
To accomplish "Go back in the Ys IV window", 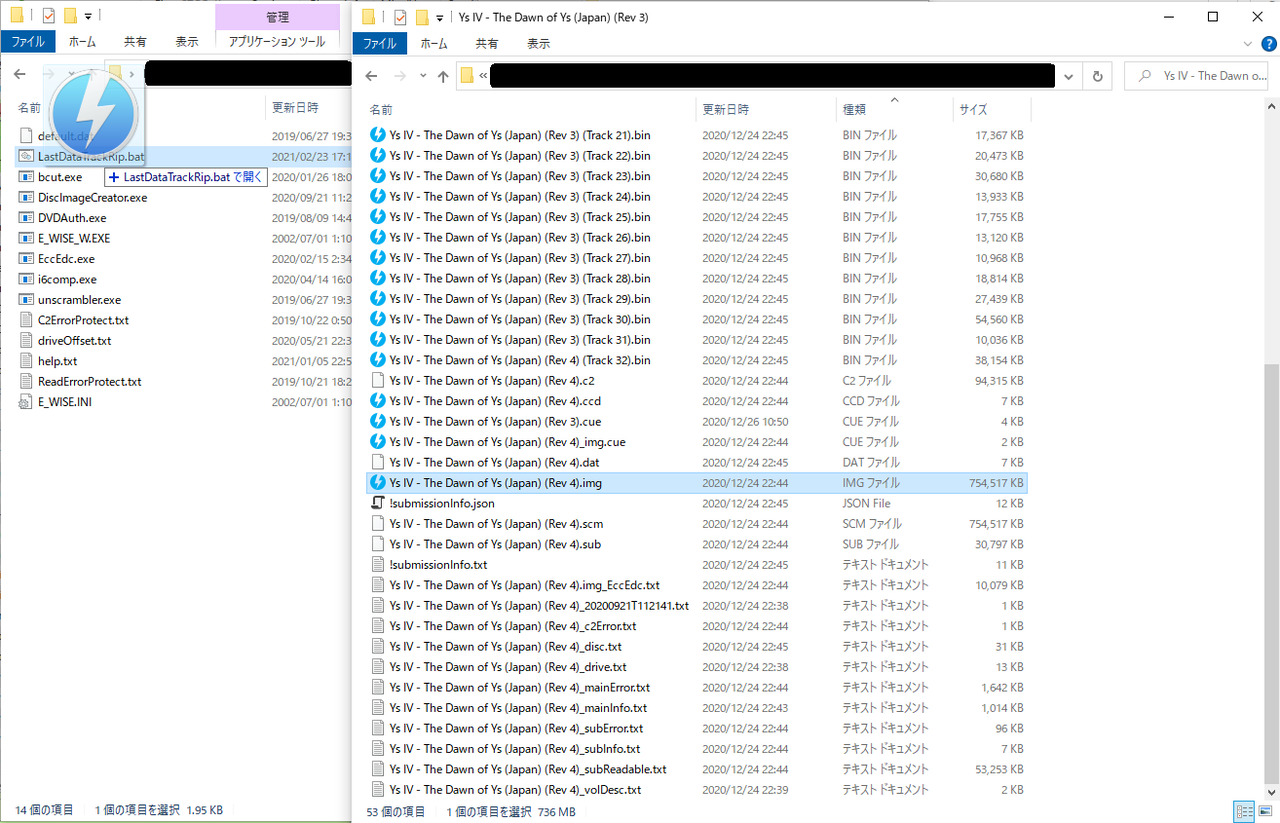I will [371, 77].
